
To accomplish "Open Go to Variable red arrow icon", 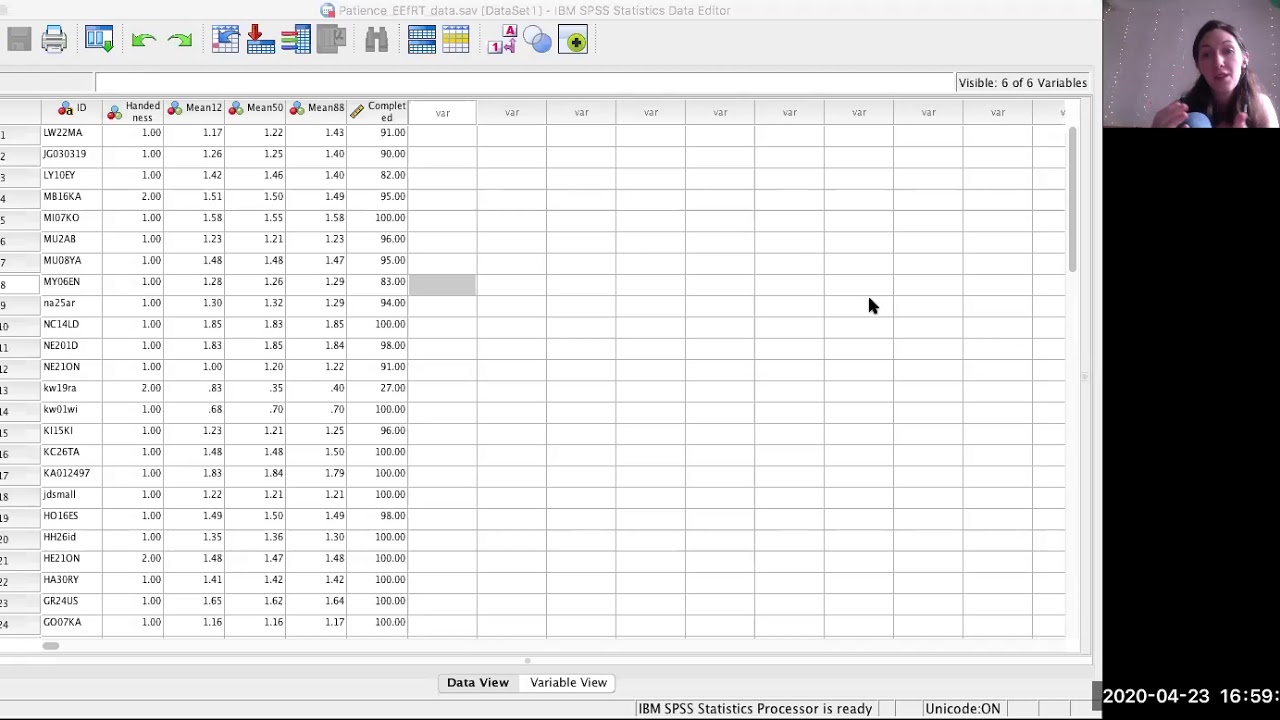I will click(x=260, y=40).
